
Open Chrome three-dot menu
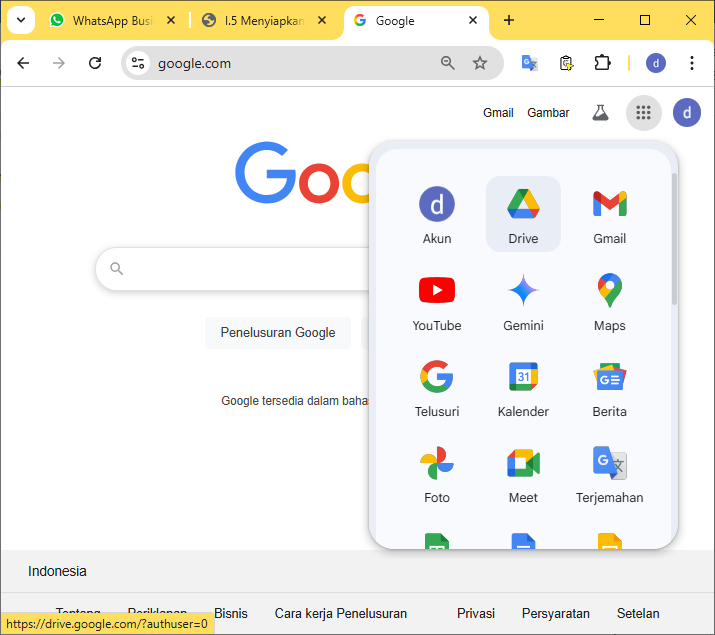click(691, 63)
